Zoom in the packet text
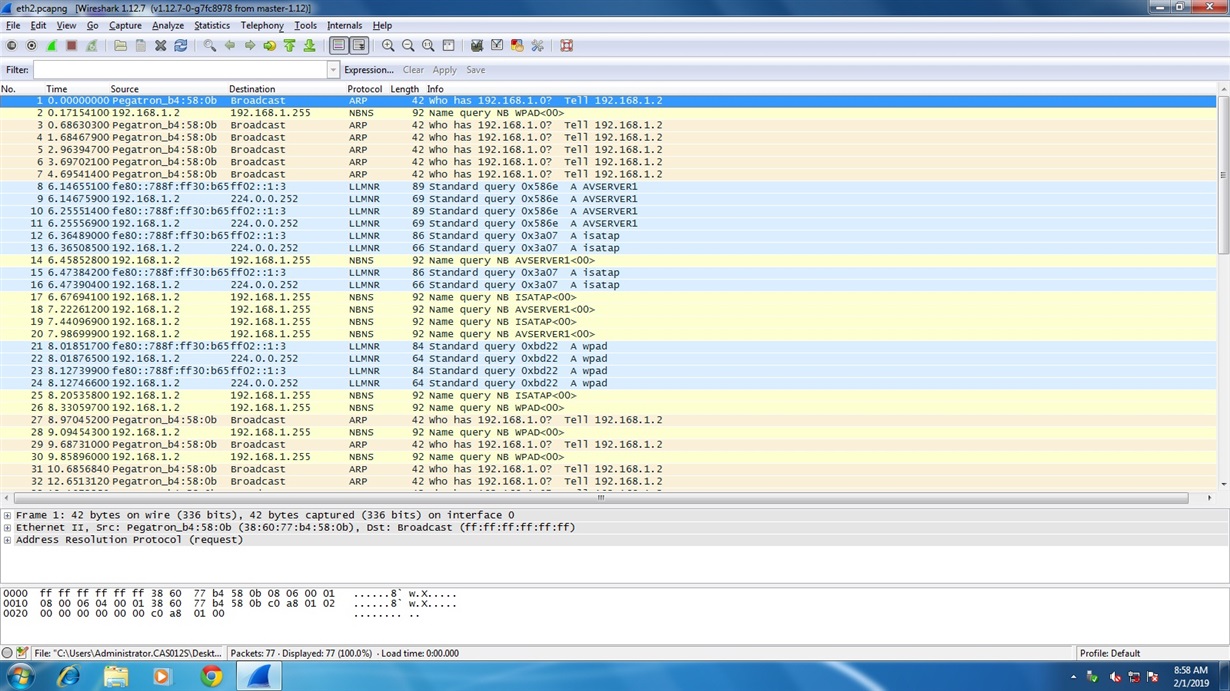The image size is (1230, 691). pyautogui.click(x=388, y=46)
